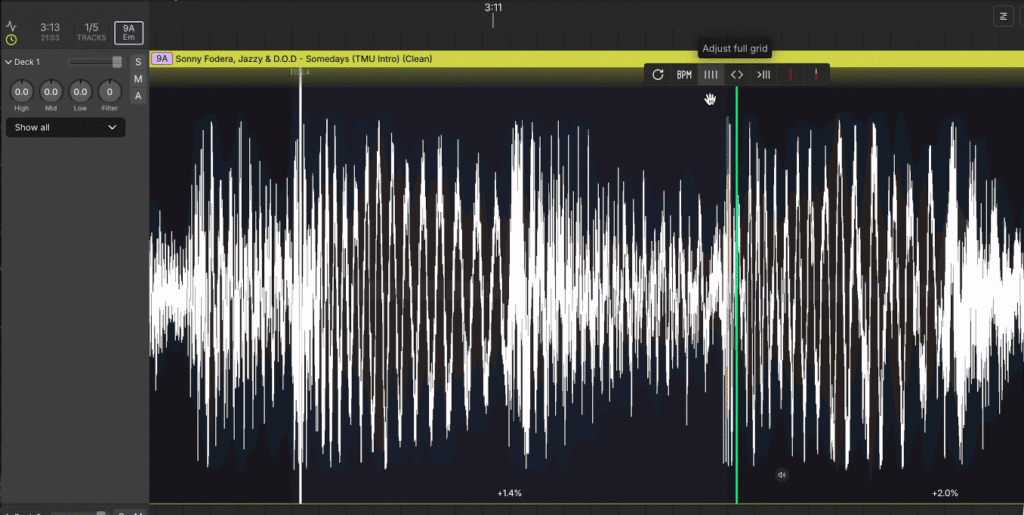Viewport: 1024px width, 515px height.
Task: Click the red vertical line marker icon
Action: click(790, 74)
